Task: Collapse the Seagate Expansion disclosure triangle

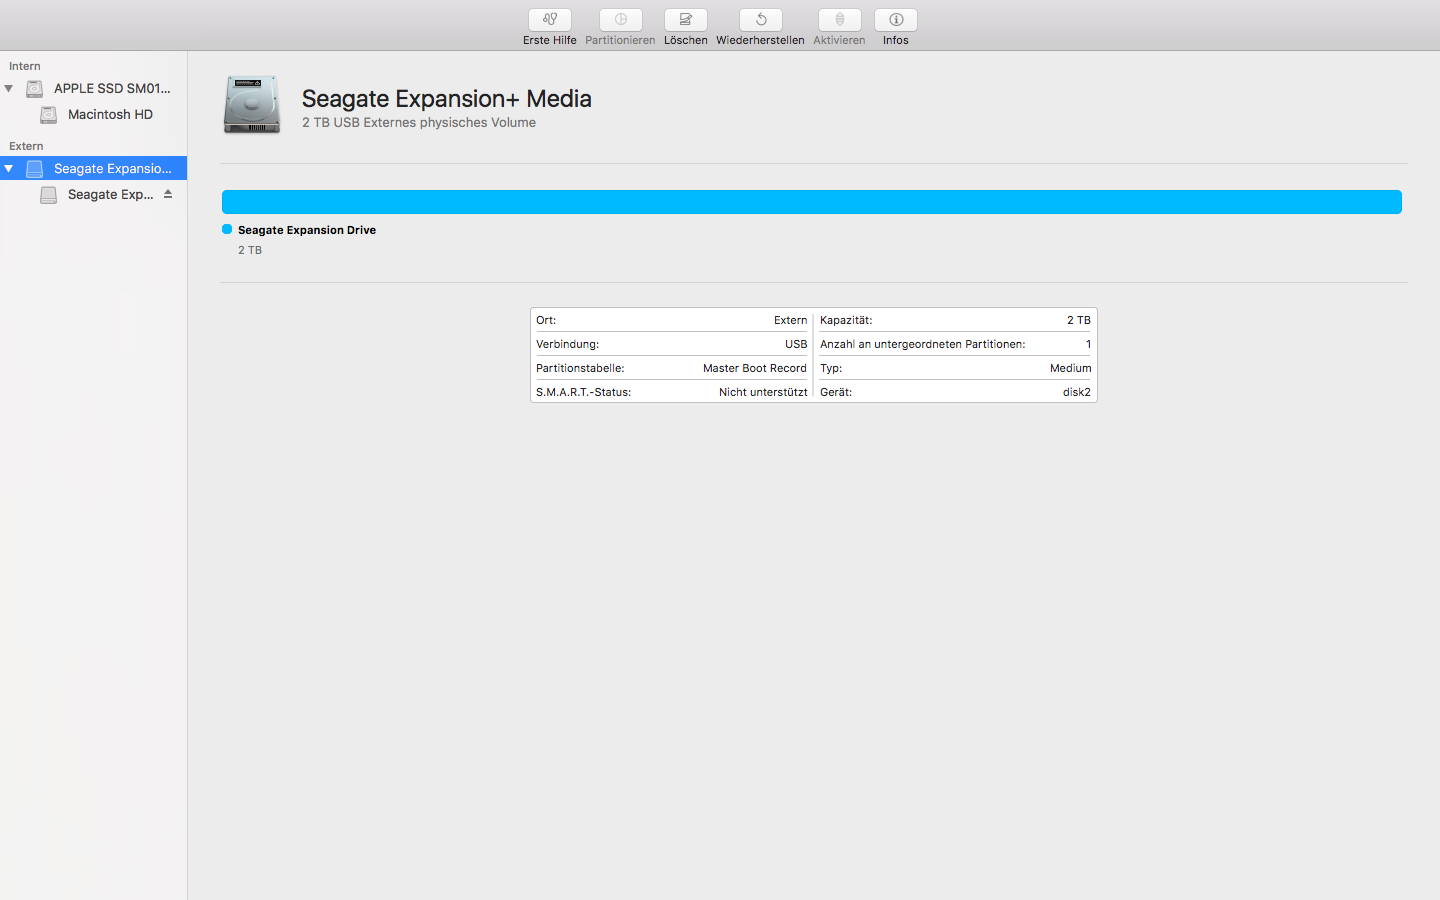Action: tap(9, 168)
